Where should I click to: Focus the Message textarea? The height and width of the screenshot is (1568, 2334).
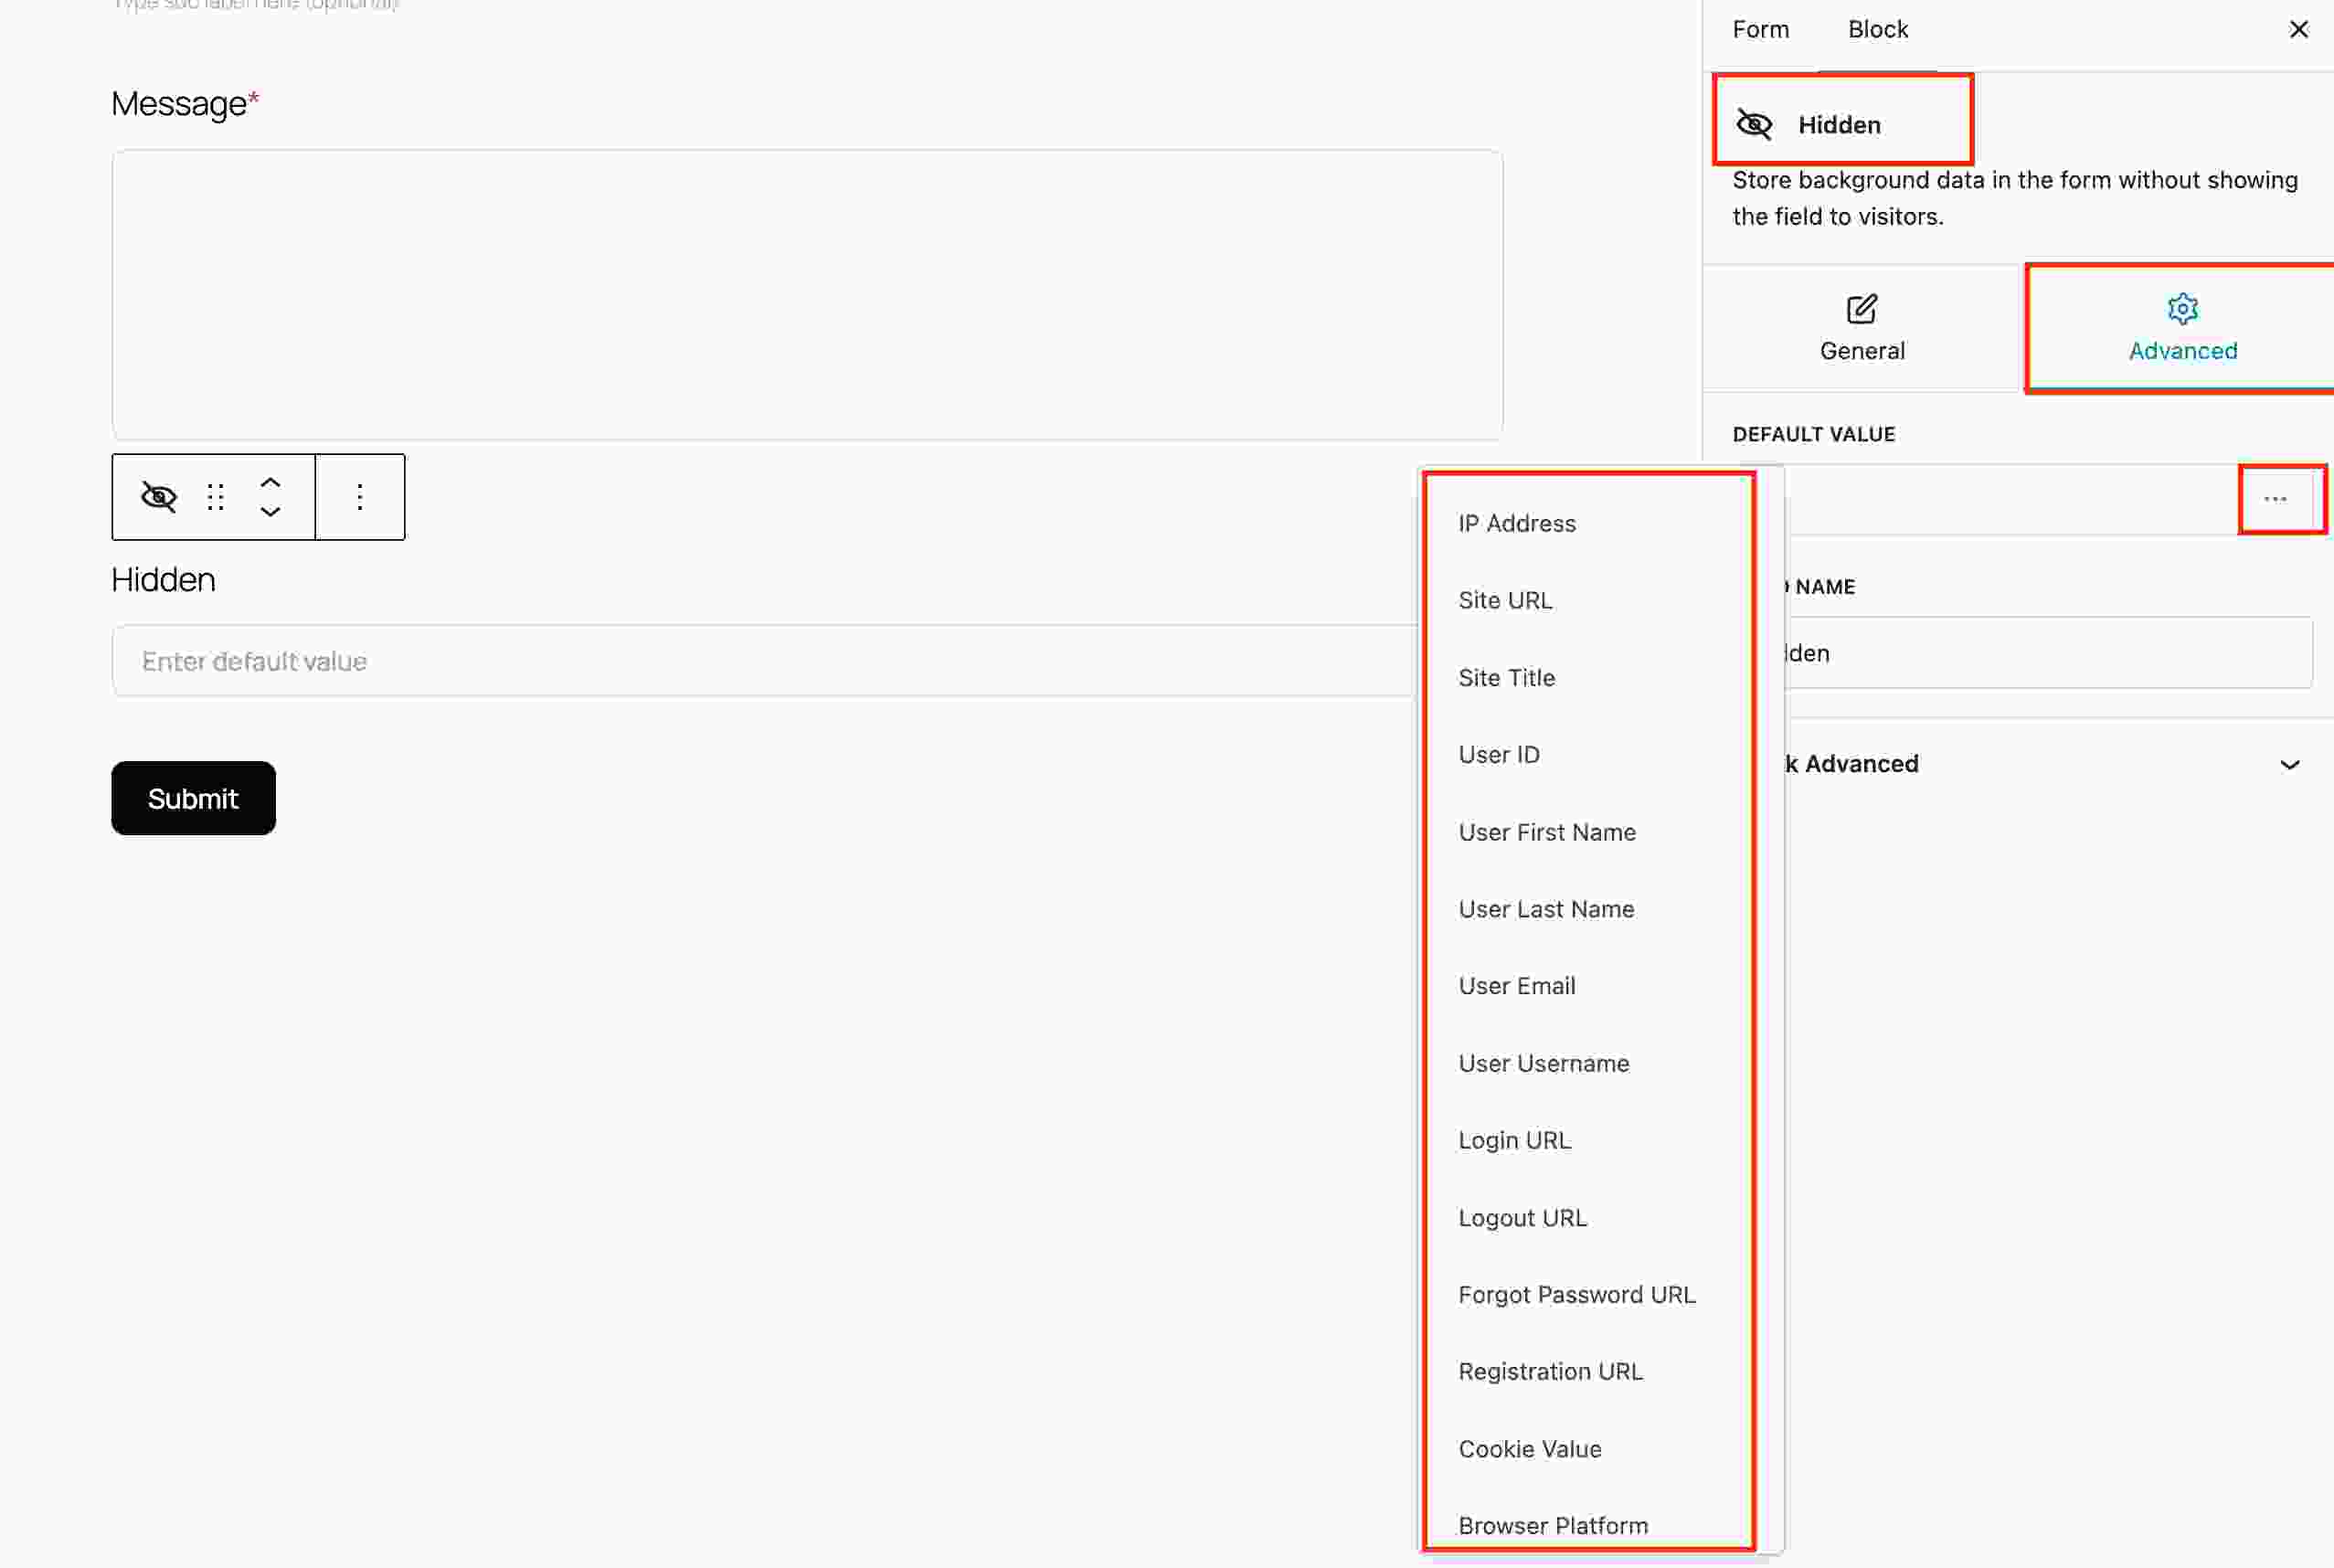point(807,295)
